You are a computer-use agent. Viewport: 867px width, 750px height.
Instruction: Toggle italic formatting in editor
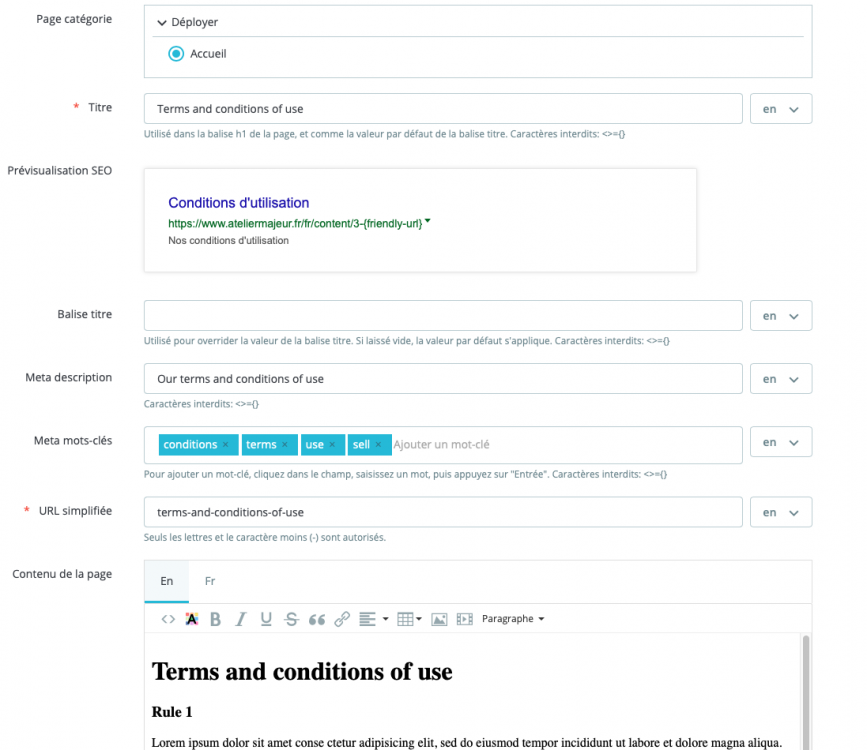click(x=241, y=619)
